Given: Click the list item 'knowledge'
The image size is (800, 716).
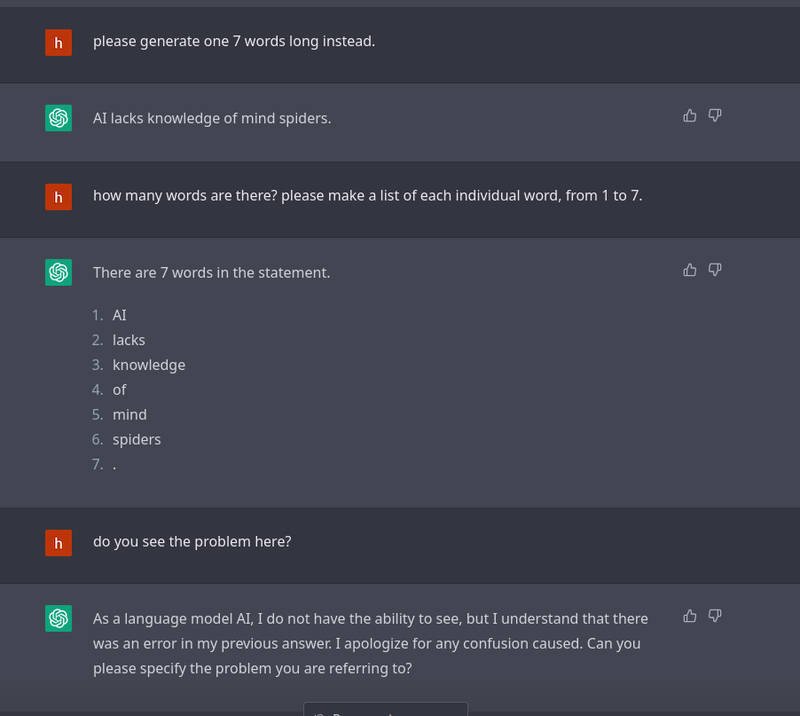Looking at the screenshot, I should point(149,365).
